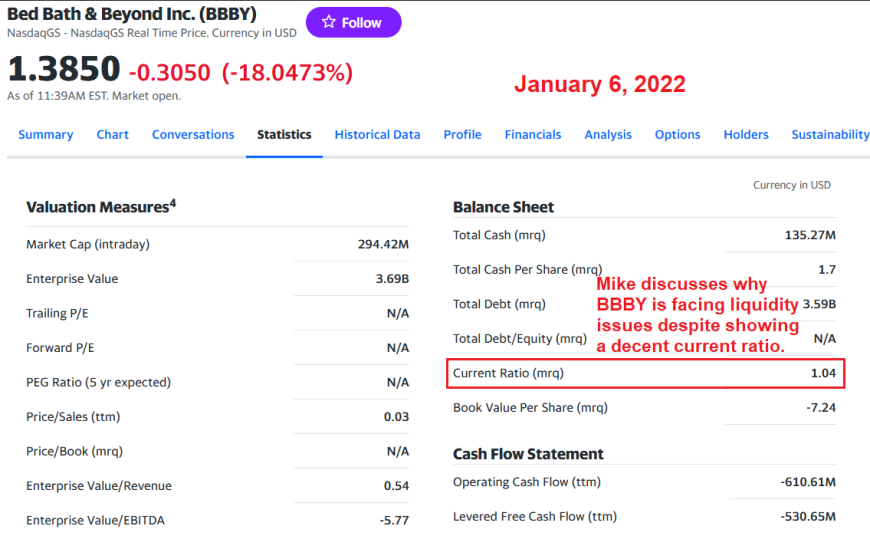Select the Total Cash Per Share (mrq) label
Viewport: 870px width, 536px height.
pos(528,269)
